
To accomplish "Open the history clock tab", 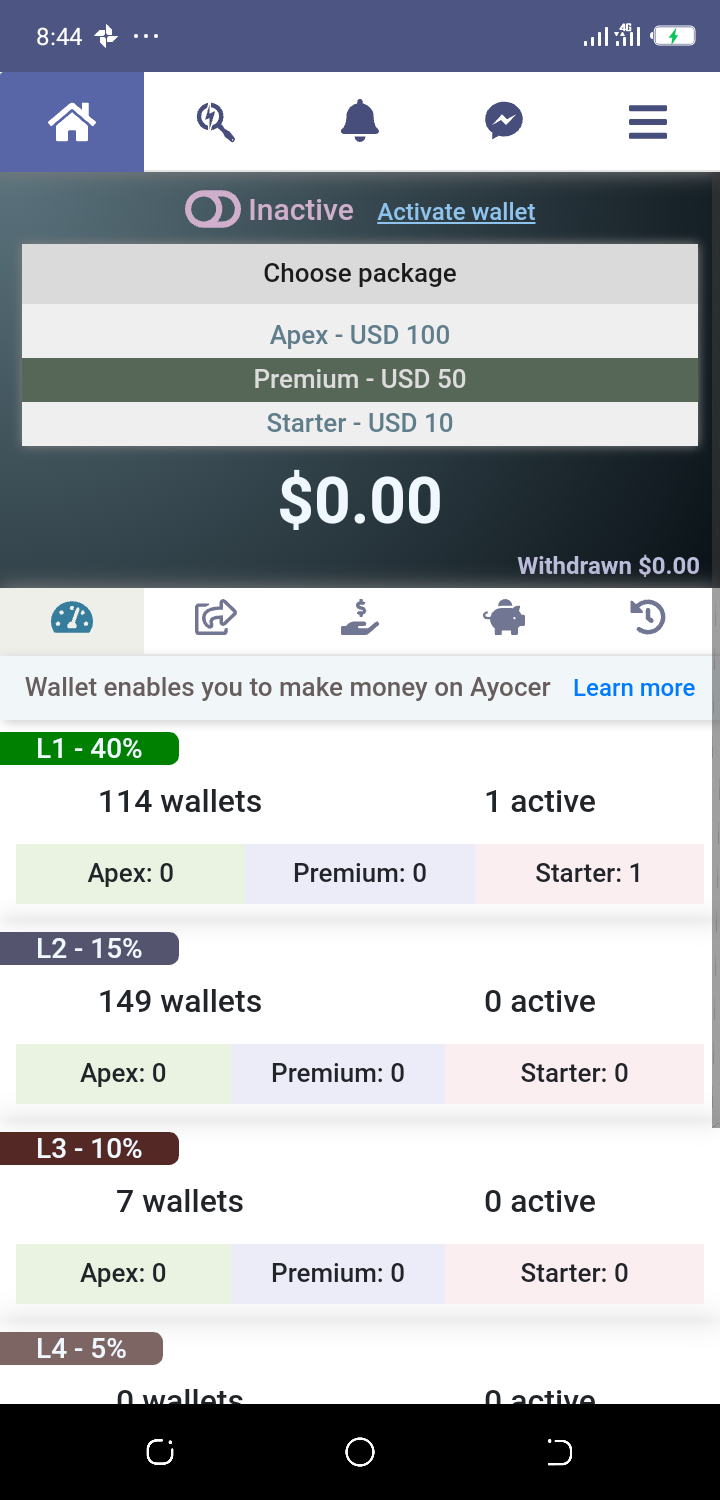I will pos(647,618).
